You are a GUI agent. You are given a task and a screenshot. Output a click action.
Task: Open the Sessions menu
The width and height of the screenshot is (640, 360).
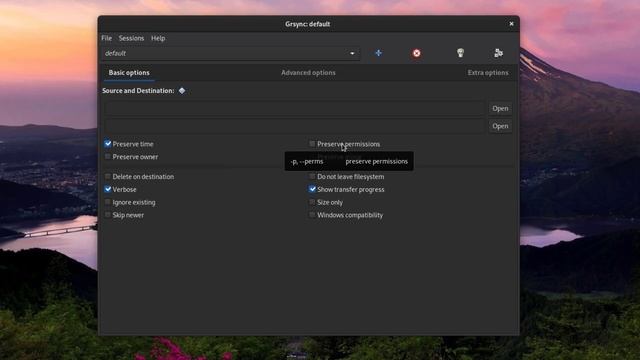(131, 38)
